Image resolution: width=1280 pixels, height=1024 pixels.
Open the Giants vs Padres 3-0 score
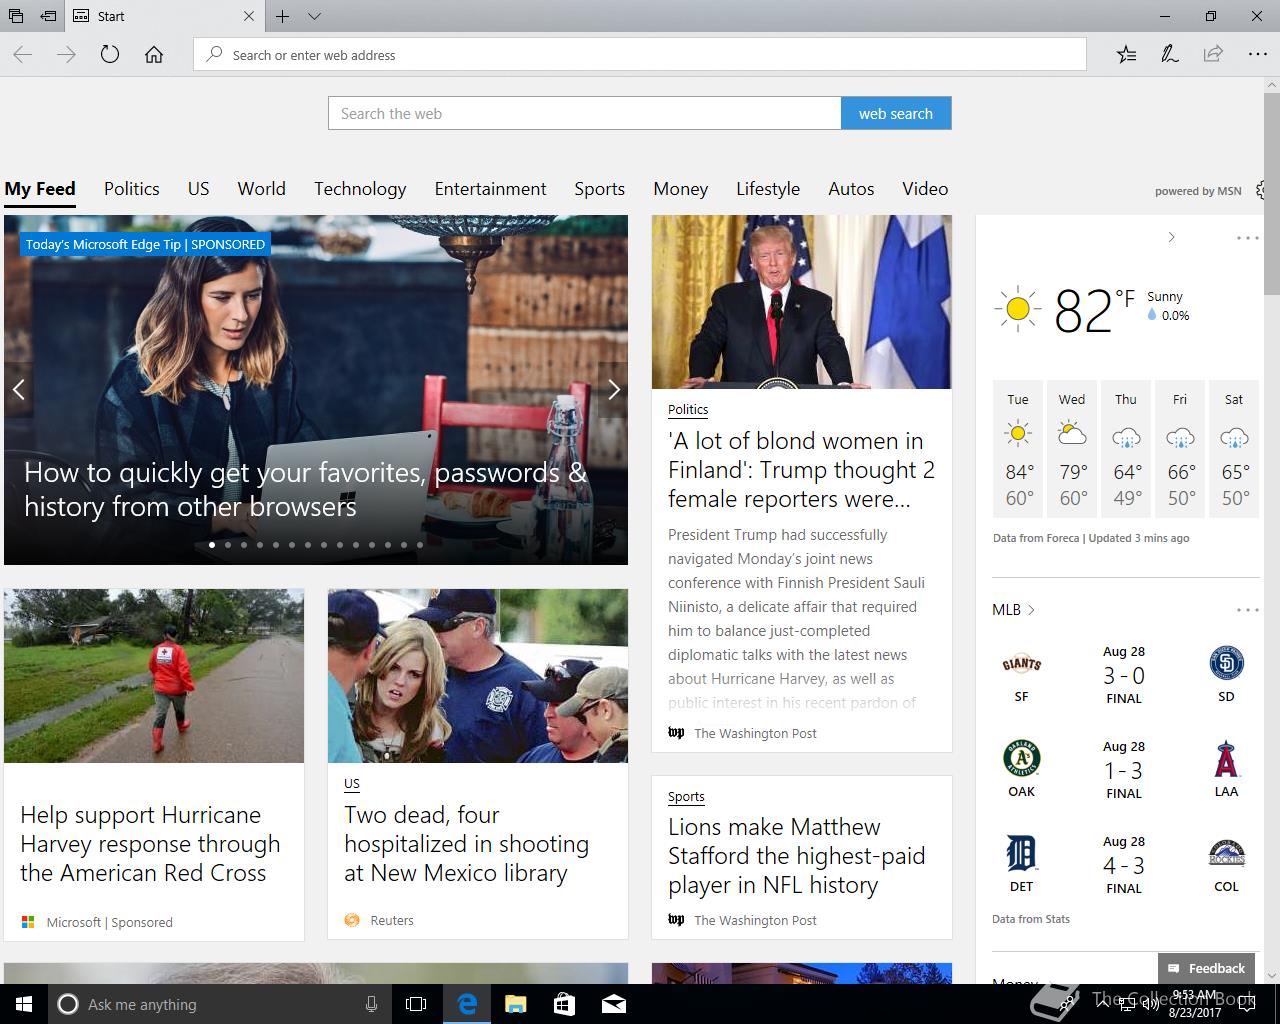pyautogui.click(x=1124, y=676)
